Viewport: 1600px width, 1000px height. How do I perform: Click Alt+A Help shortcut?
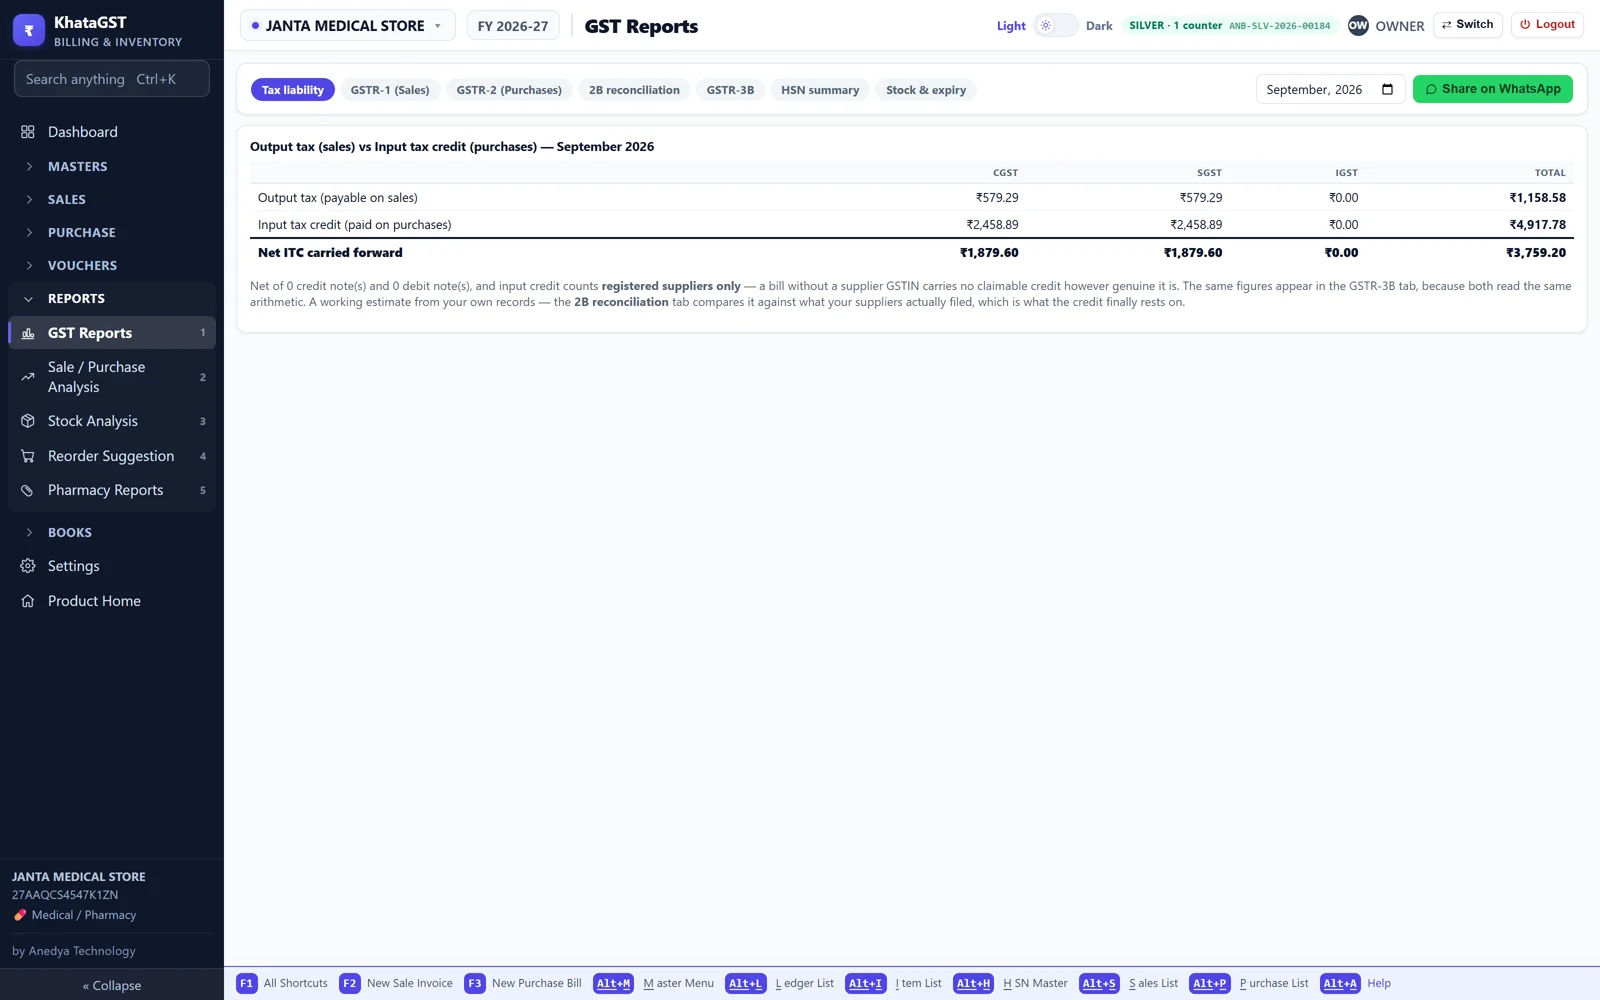[1356, 983]
